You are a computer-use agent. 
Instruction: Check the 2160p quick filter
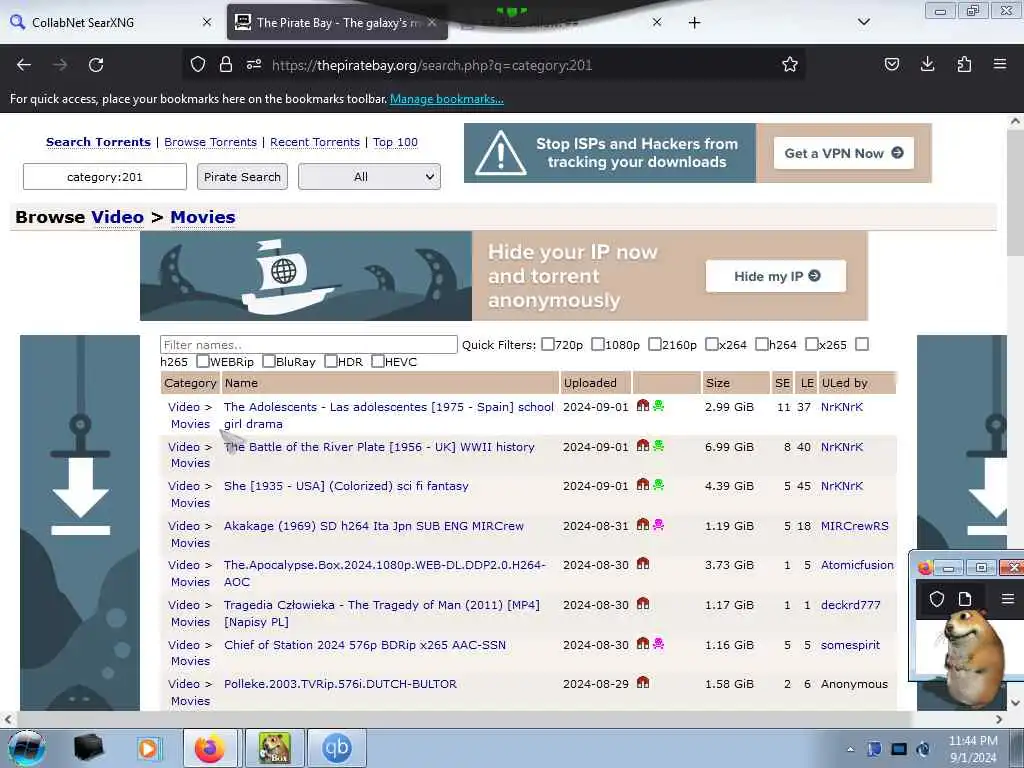click(654, 344)
